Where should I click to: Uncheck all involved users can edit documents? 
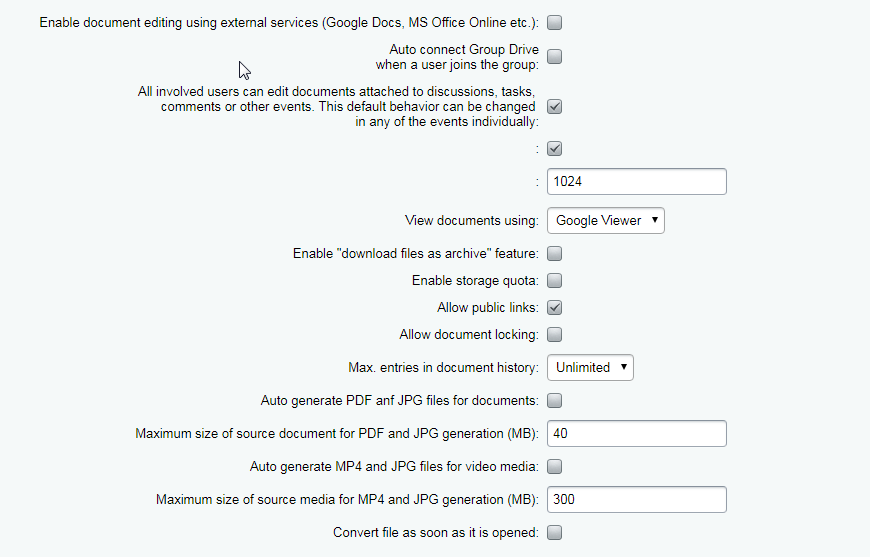coord(554,107)
